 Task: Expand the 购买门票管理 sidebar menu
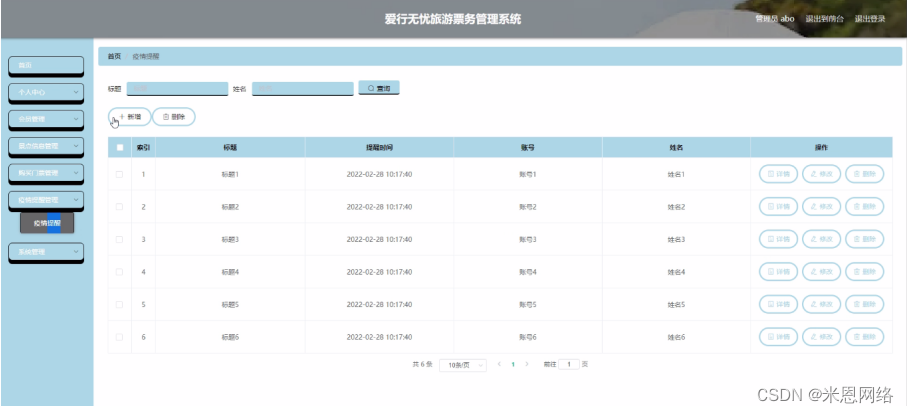(x=46, y=173)
